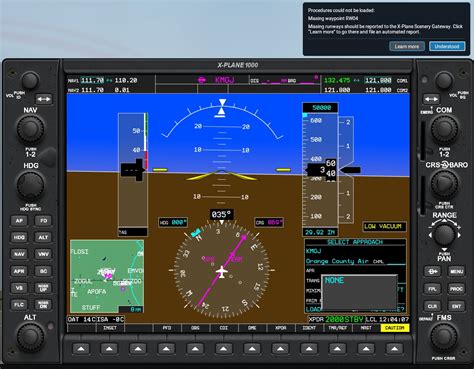474x369 pixels.
Task: Click the softkey arrow beneath PFD
Action: [x=166, y=349]
